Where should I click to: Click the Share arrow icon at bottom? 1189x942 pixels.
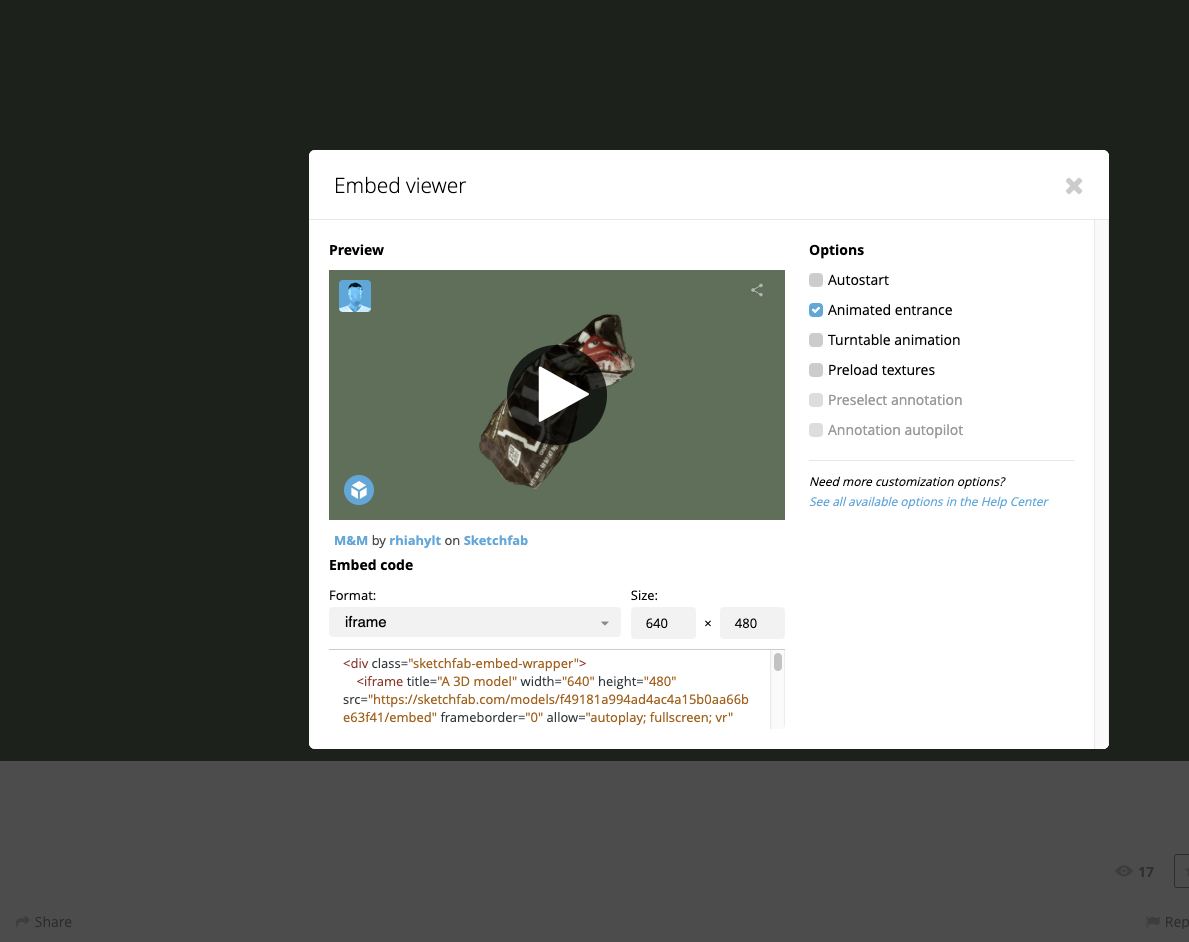coord(22,922)
